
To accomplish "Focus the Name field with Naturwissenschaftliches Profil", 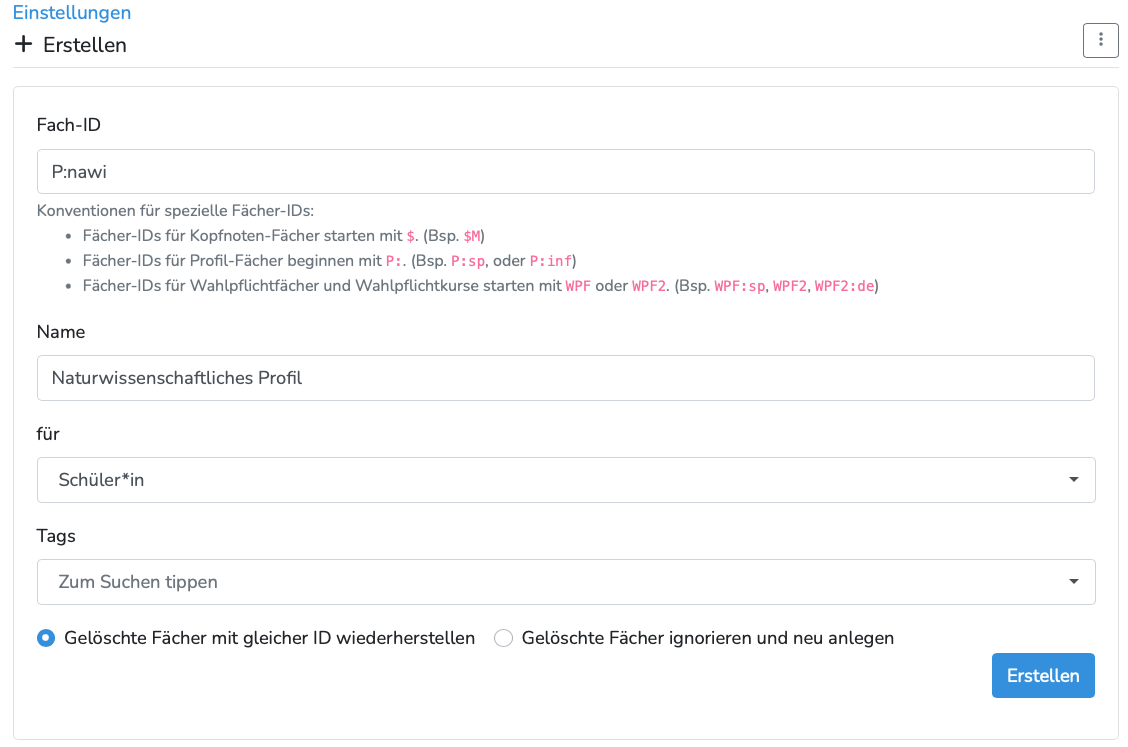I will coord(565,378).
